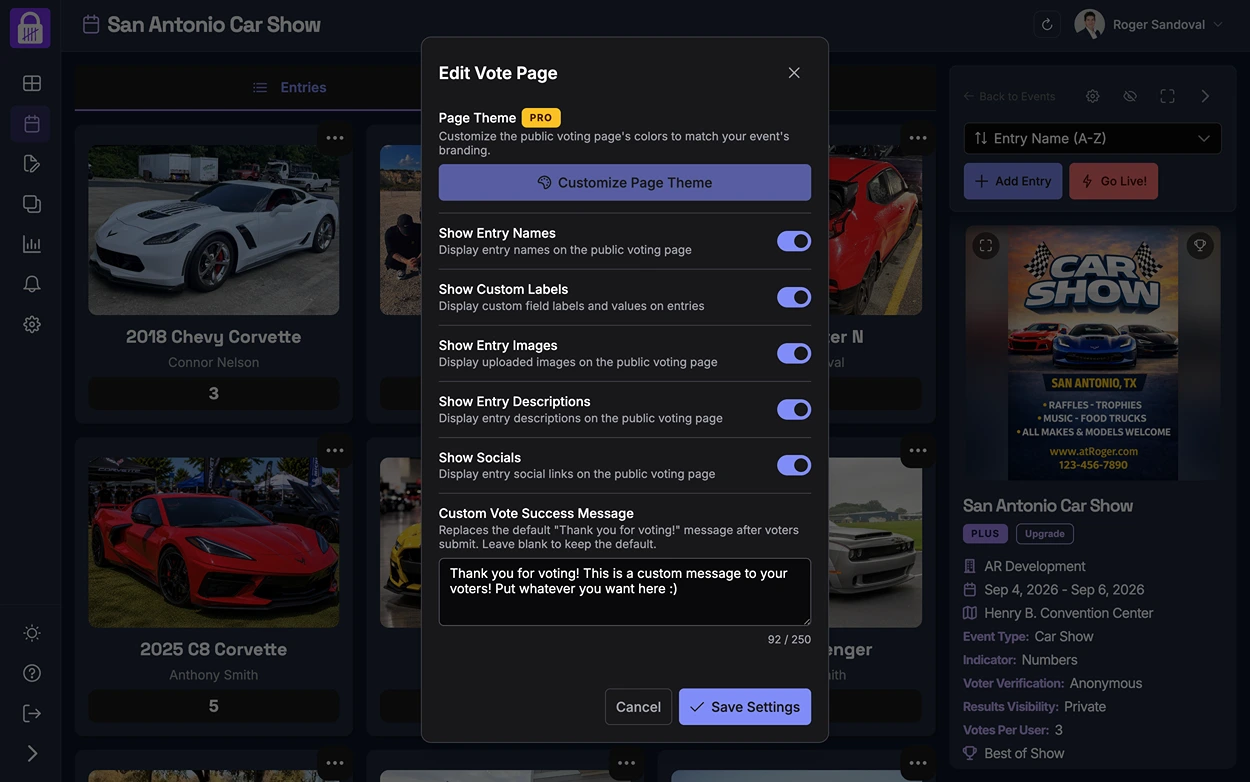Toggle Show Entry Descriptions switch
Viewport: 1250px width, 782px height.
coord(794,409)
